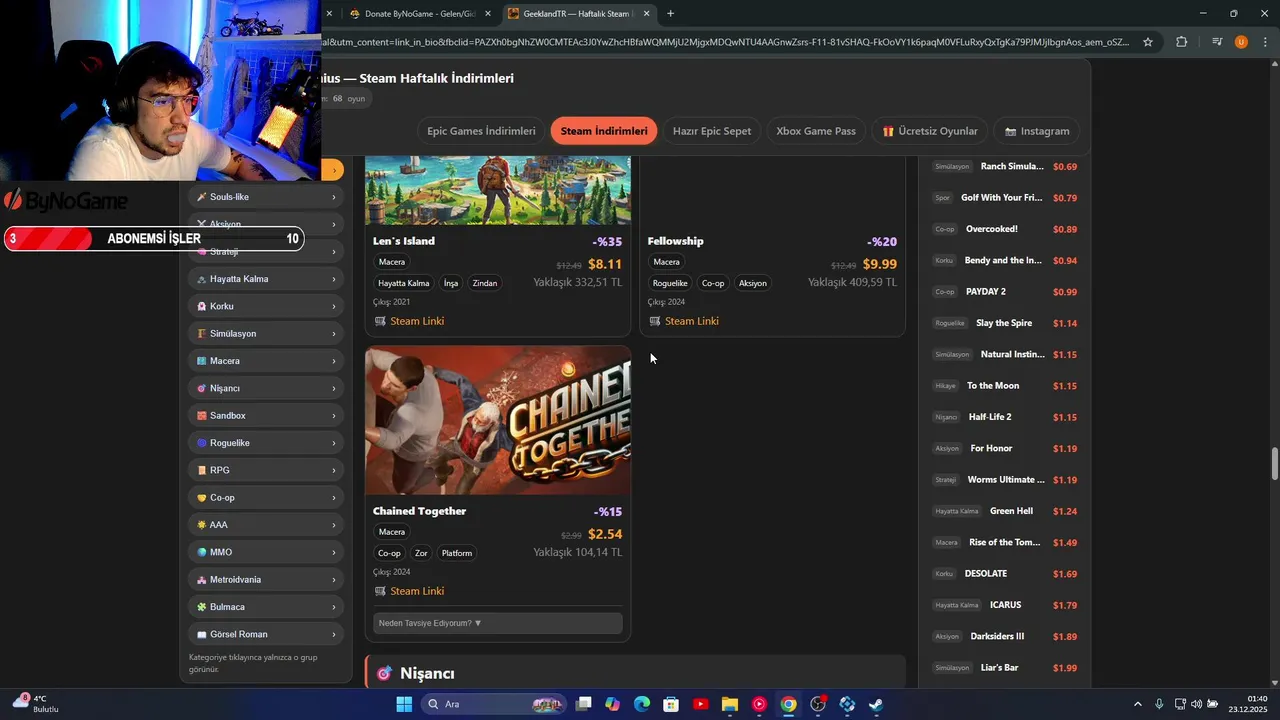Select Darksiders III in the price list

pos(997,636)
